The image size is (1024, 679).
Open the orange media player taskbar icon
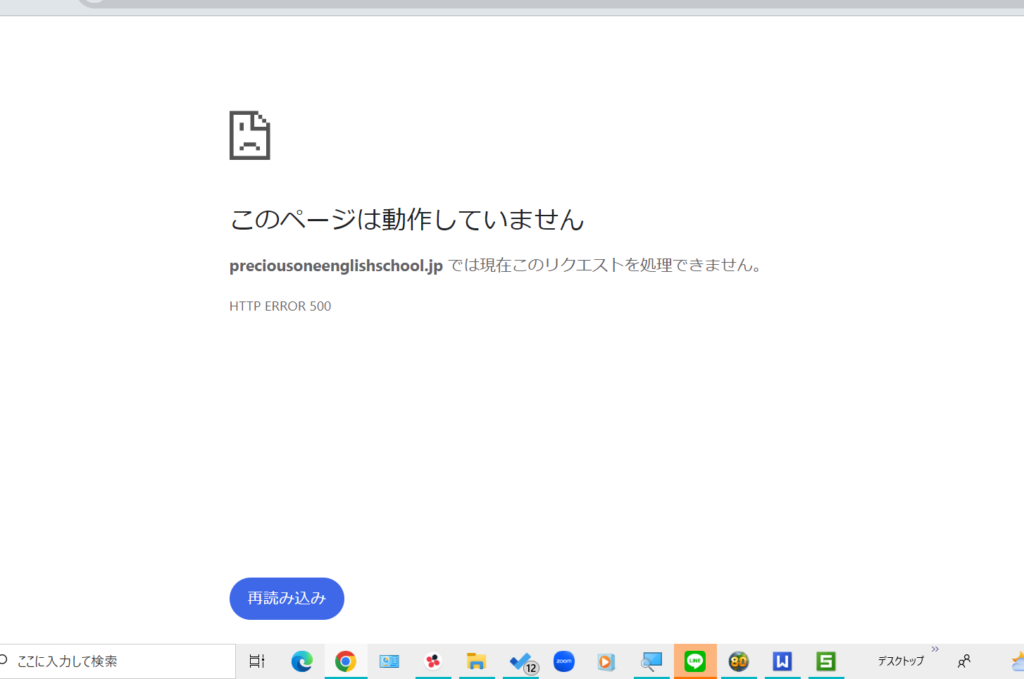[x=606, y=661]
